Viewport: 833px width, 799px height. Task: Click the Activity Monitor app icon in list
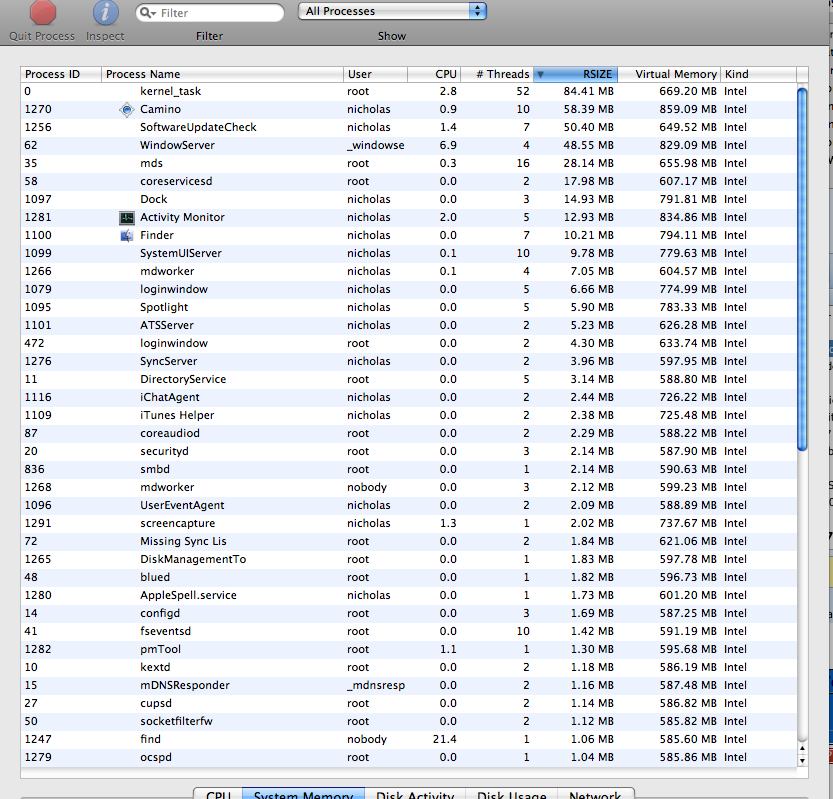(x=126, y=217)
